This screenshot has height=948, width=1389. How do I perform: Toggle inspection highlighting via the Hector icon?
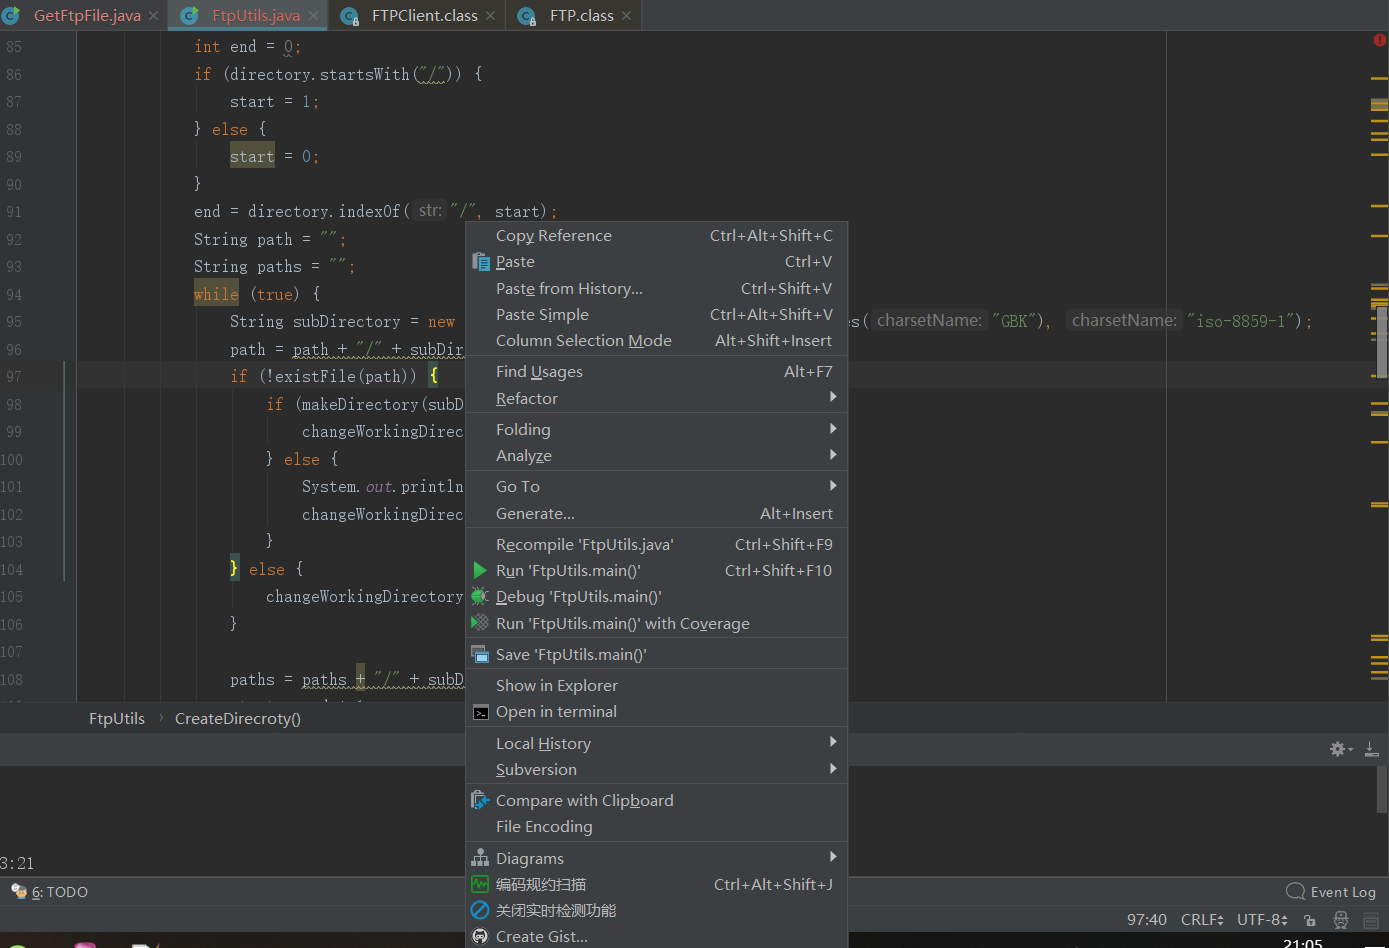click(1339, 919)
